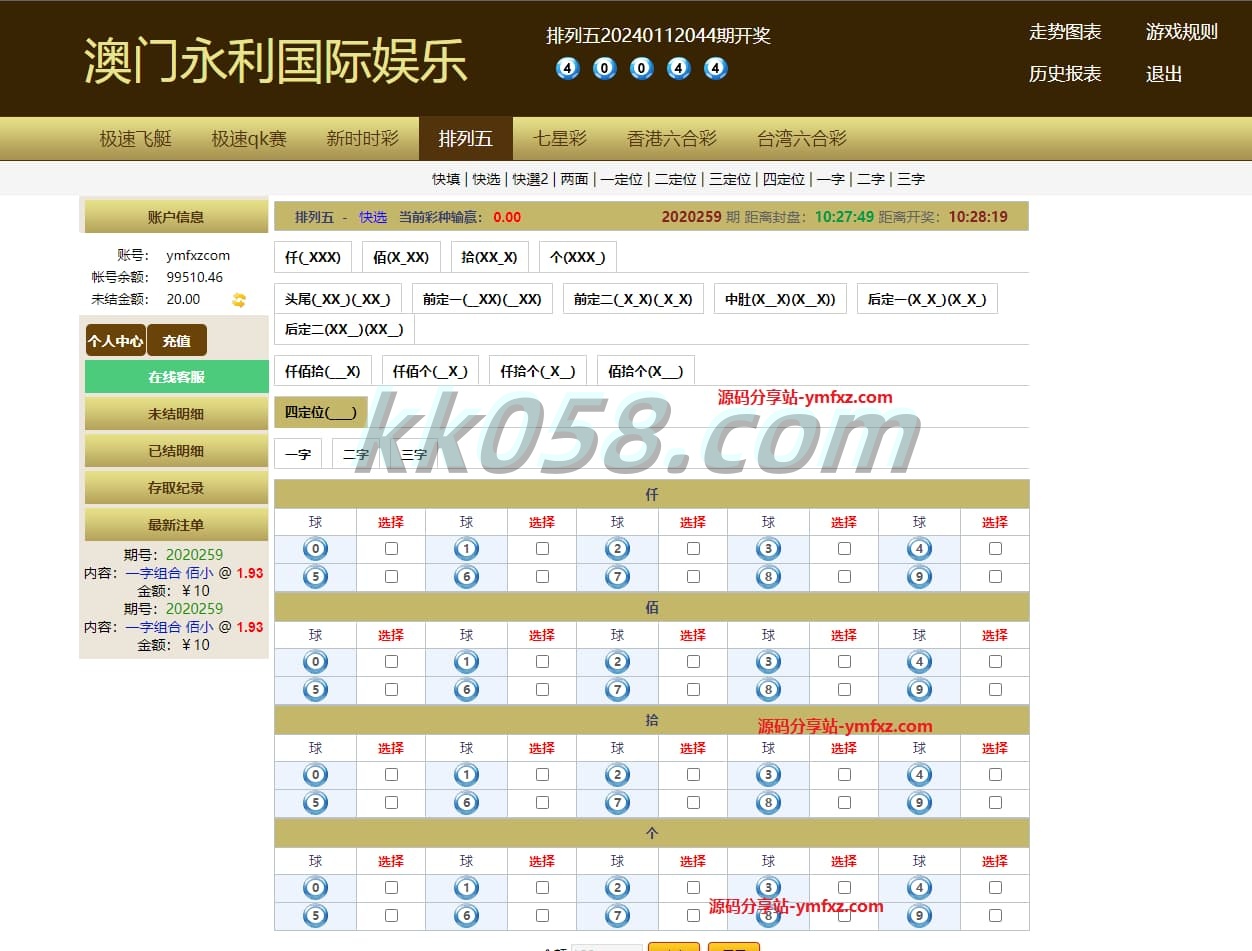Open the 两面 sub-navigation link

(x=574, y=179)
